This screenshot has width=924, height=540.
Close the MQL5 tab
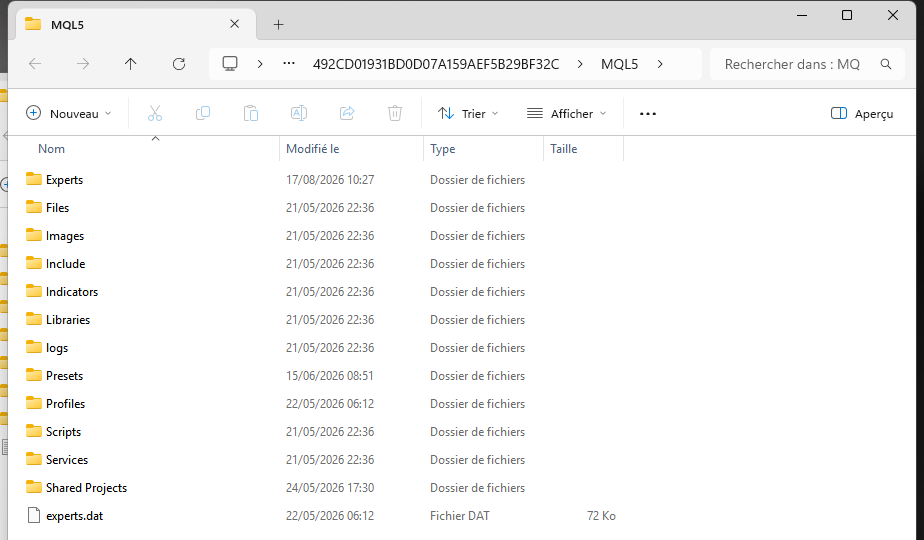[x=235, y=24]
